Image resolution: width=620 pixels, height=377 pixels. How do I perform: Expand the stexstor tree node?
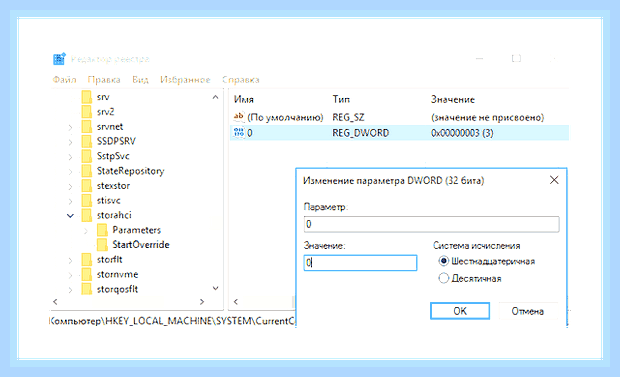click(x=70, y=186)
